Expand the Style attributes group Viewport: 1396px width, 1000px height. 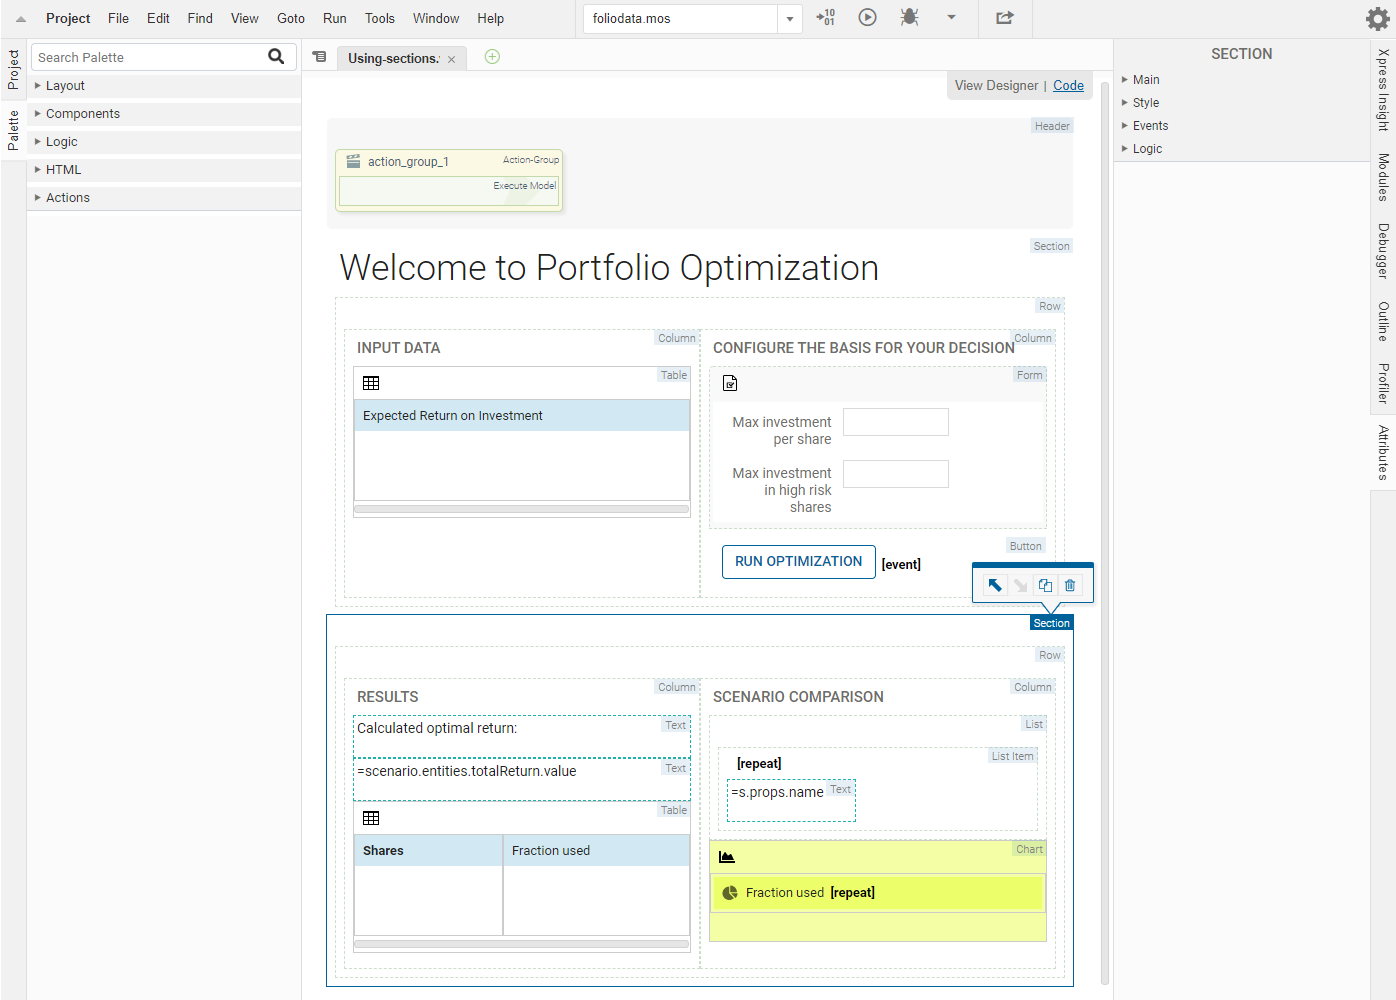coord(1145,103)
